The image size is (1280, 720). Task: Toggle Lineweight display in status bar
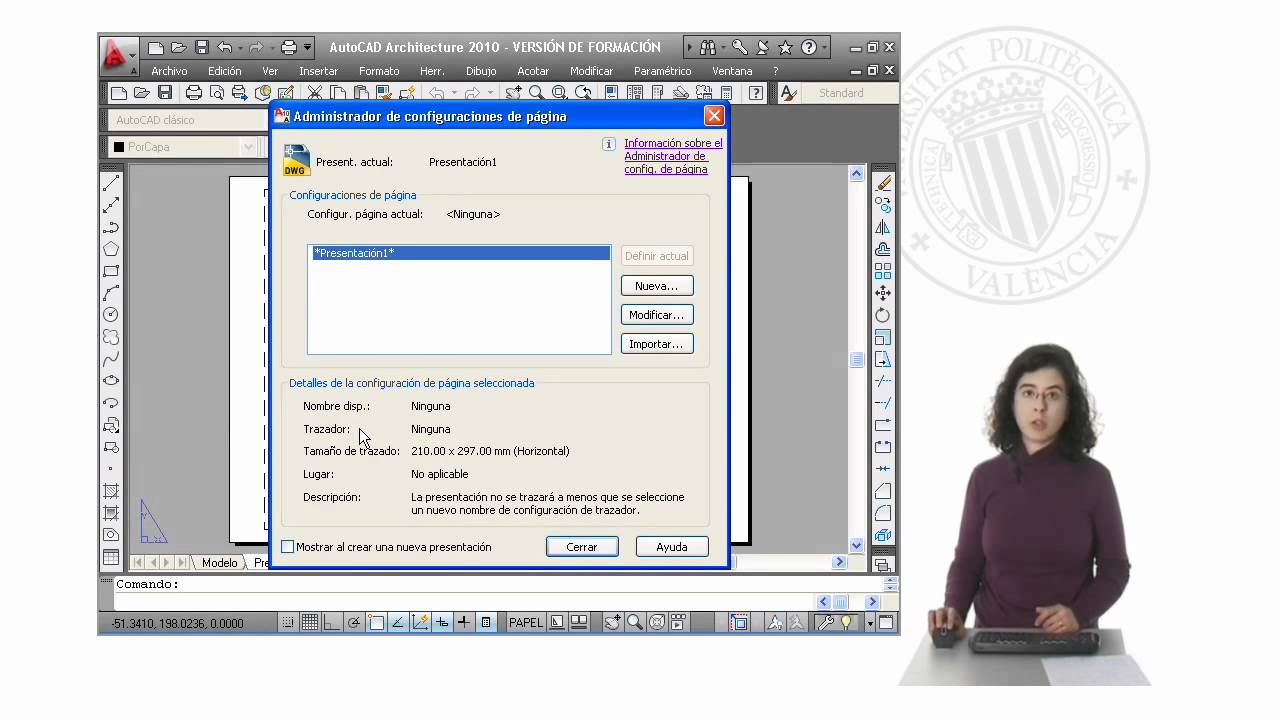(x=464, y=622)
